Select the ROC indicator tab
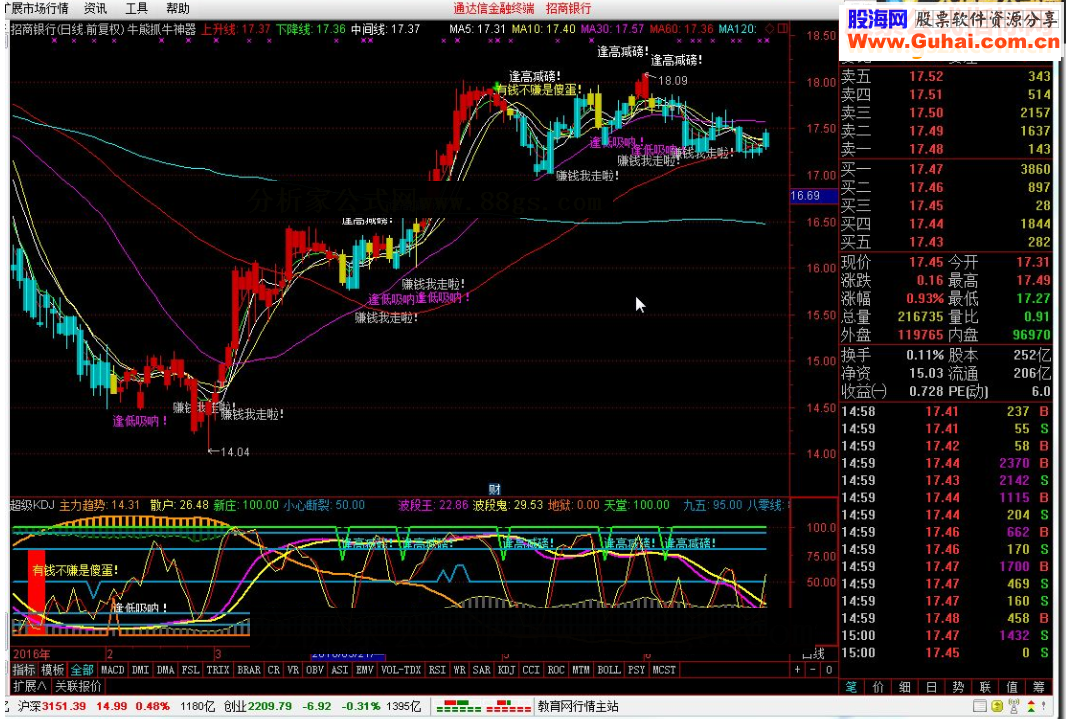The width and height of the screenshot is (1066, 719). (x=556, y=670)
